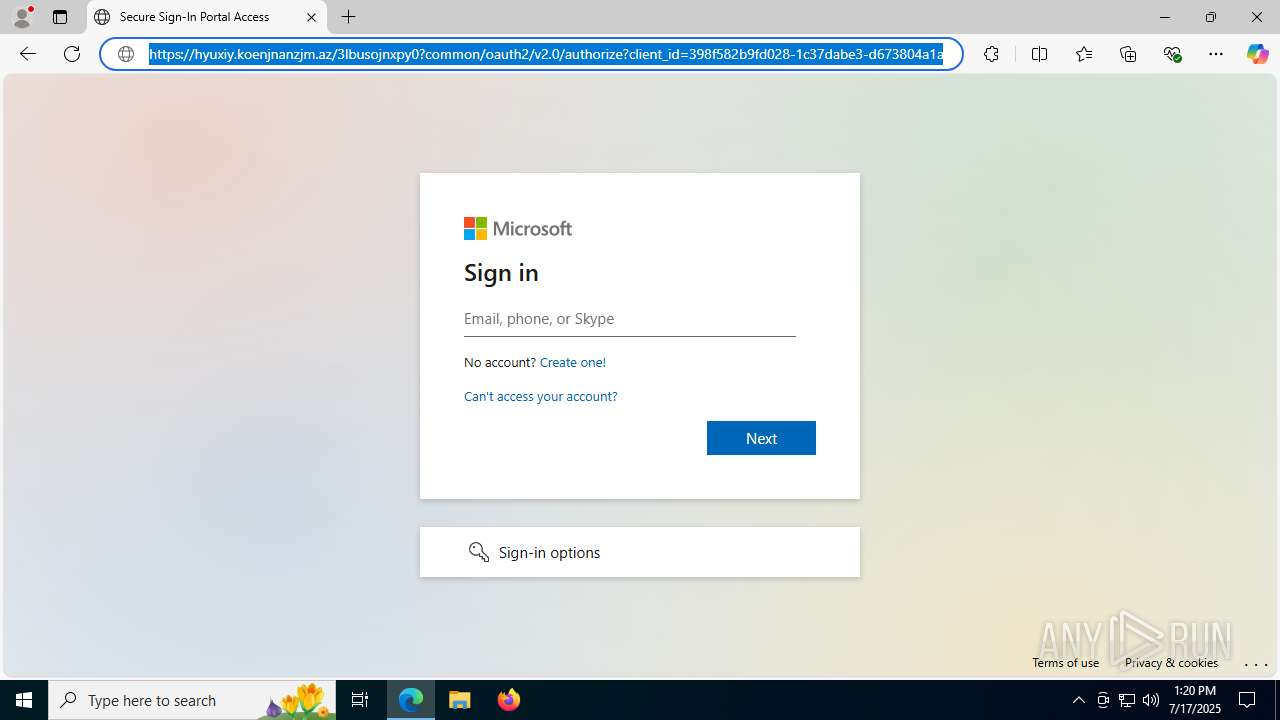Click the network tray icon
Screen dimensions: 1280x720
coord(1127,700)
